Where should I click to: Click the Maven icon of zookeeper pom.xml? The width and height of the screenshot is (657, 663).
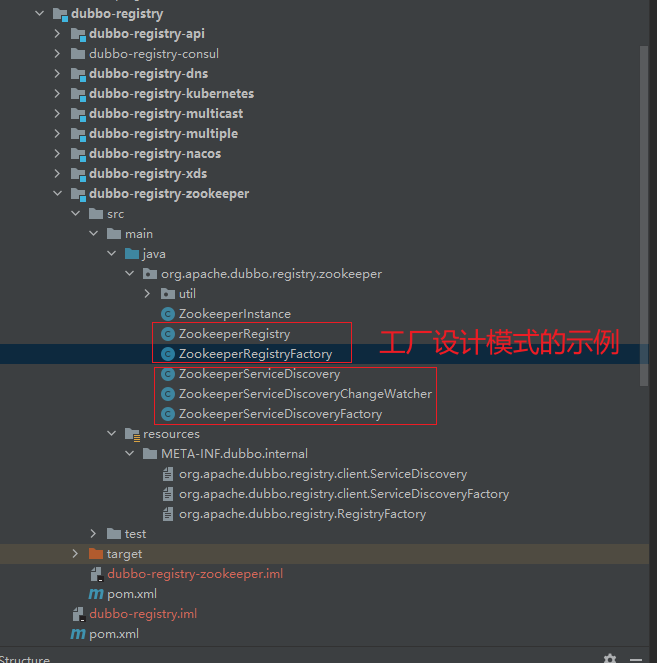coord(96,594)
